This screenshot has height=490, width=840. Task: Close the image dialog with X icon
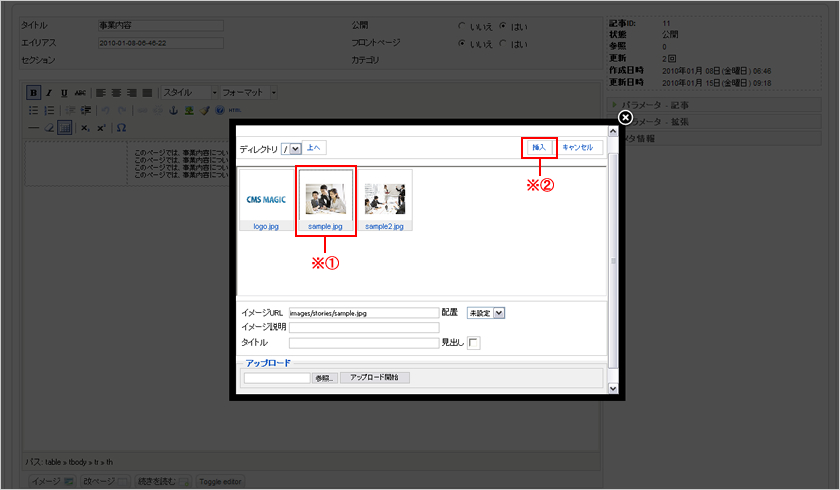[625, 117]
